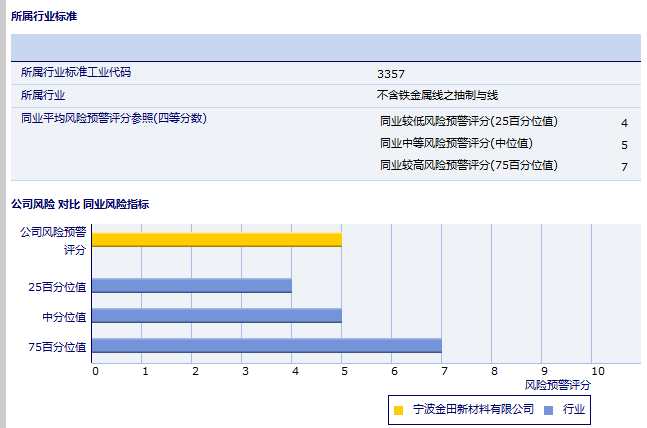Select the industry code value 3357
The height and width of the screenshot is (428, 647).
(x=391, y=73)
